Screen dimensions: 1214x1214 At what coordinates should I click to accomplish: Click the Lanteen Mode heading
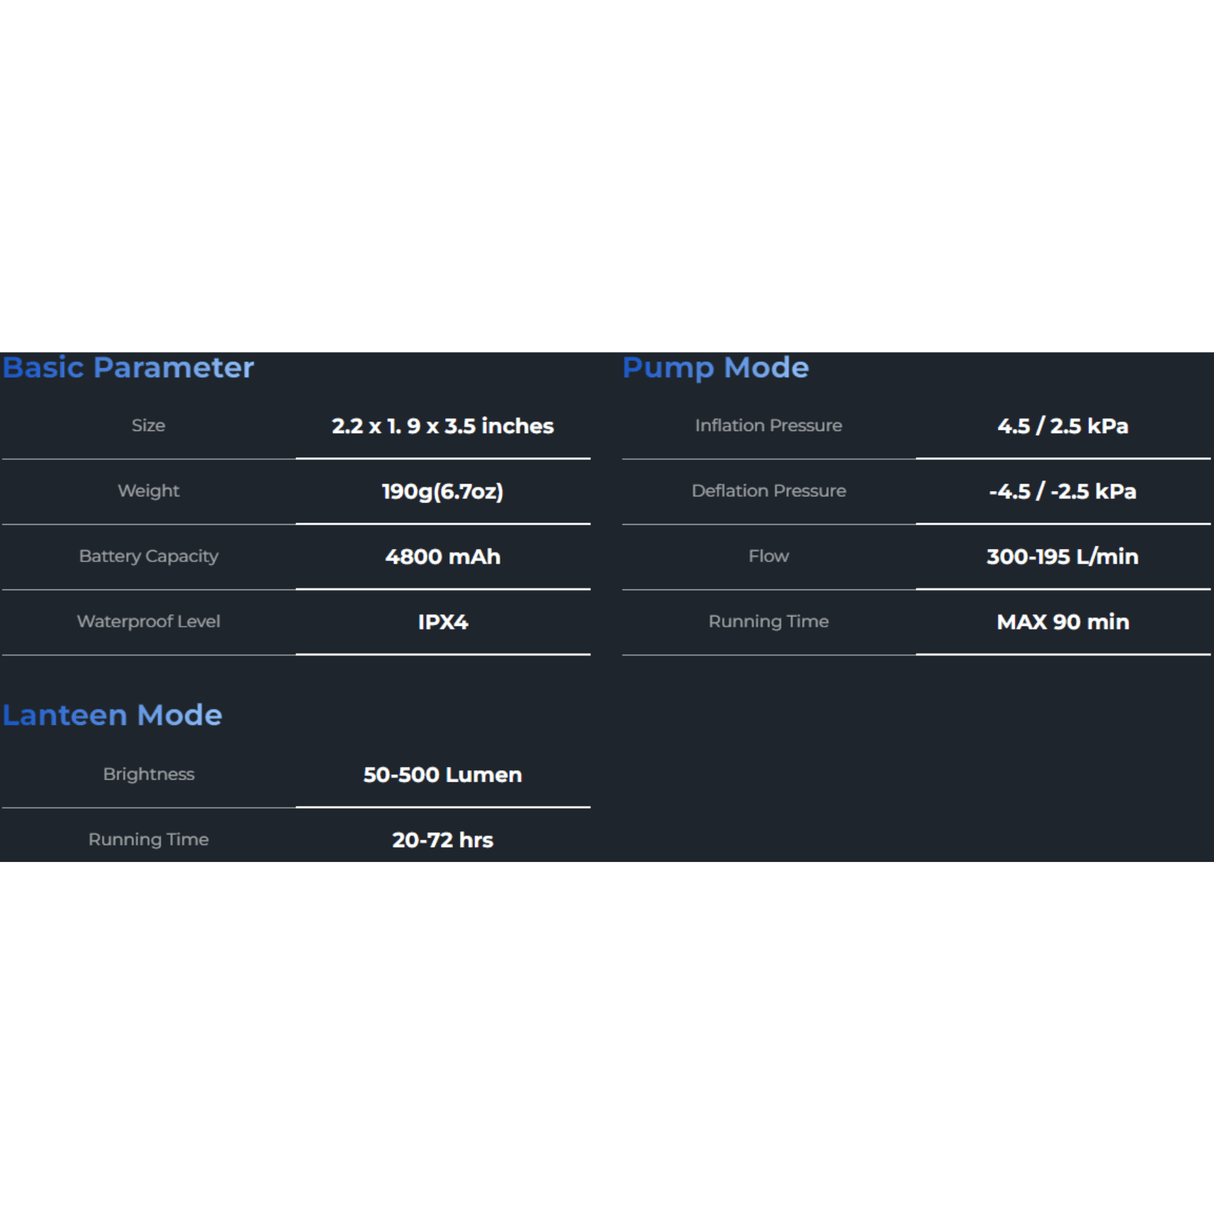(x=112, y=715)
